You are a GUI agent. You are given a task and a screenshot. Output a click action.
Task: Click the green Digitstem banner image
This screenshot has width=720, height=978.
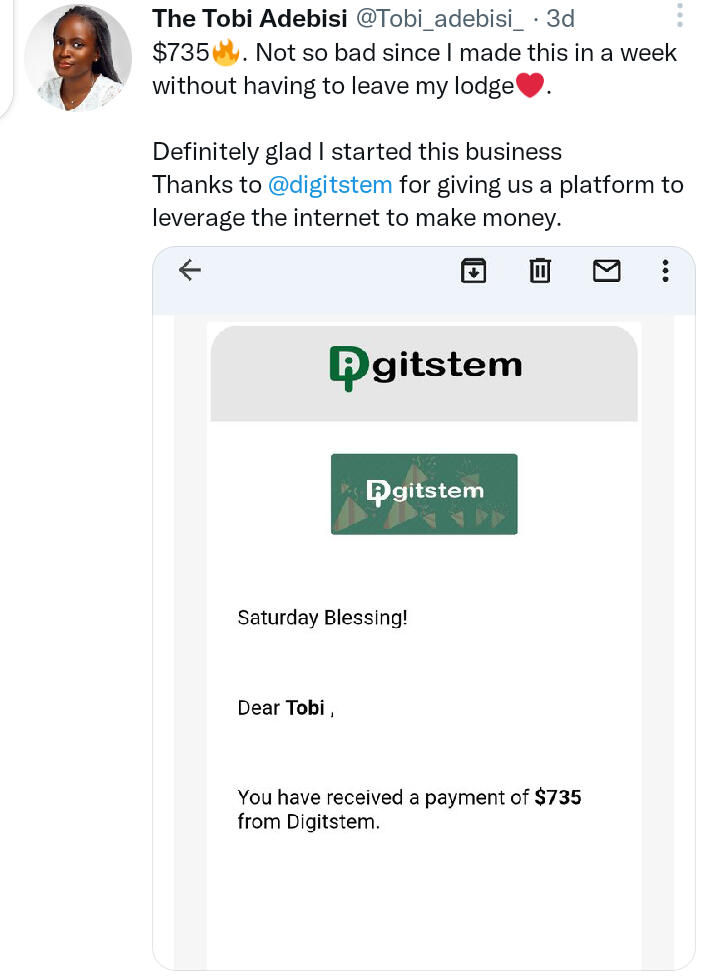(x=424, y=494)
